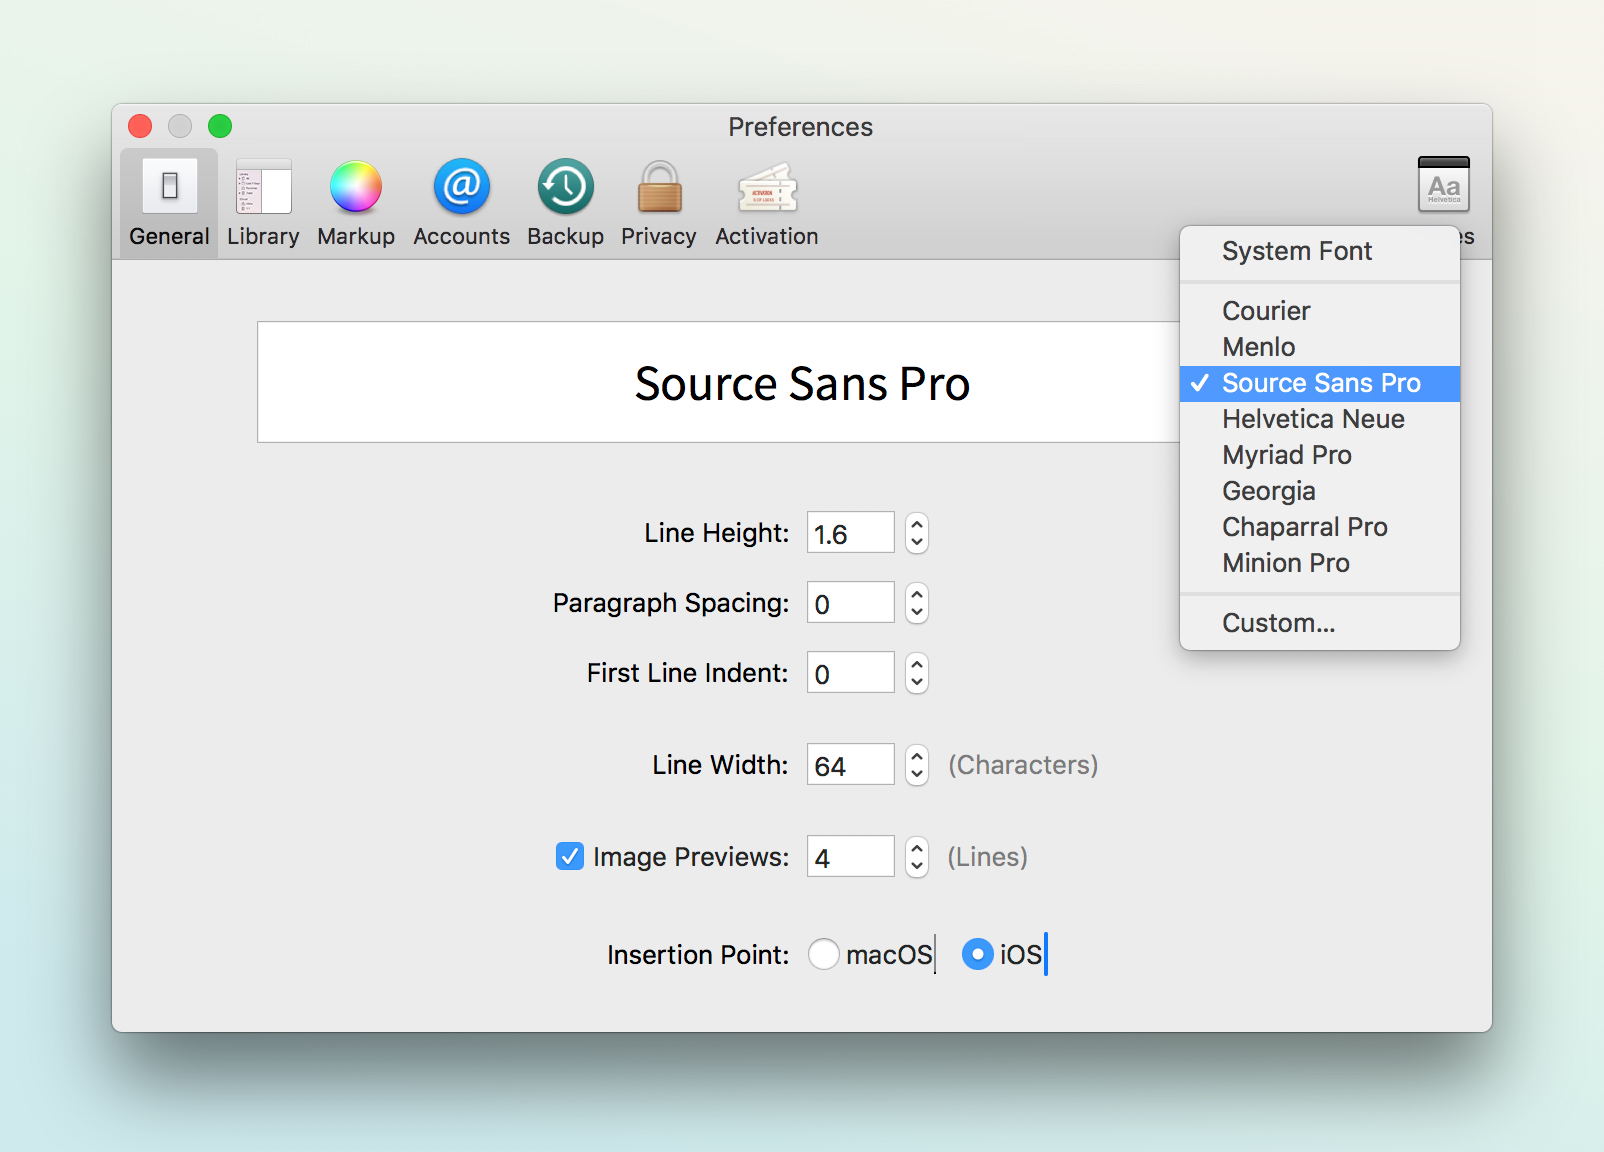Image resolution: width=1604 pixels, height=1152 pixels.
Task: Switch to the Backup tab label
Action: [x=566, y=237]
